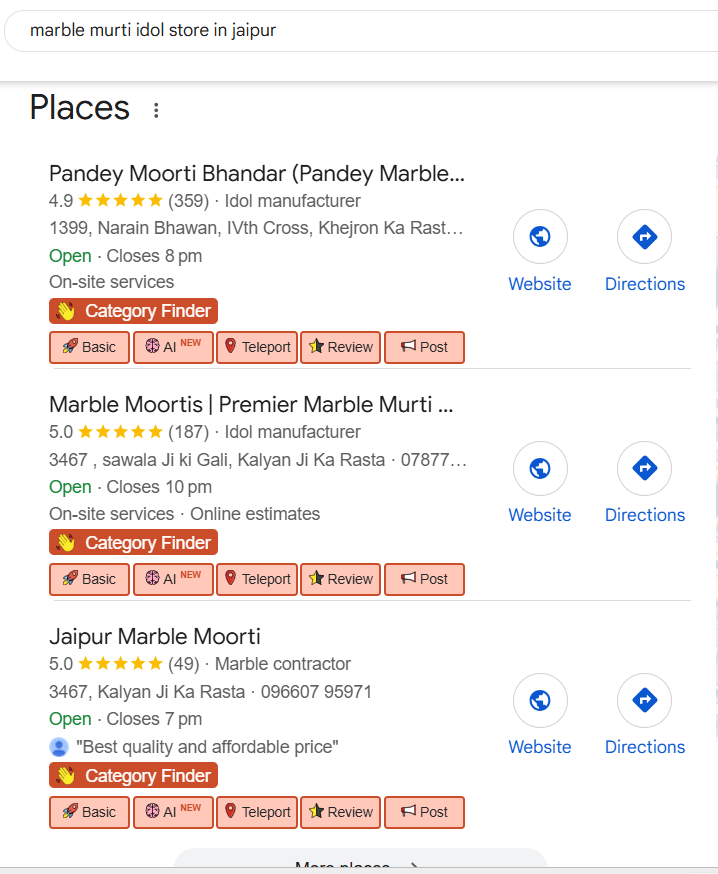Open Jaipur Marble Moorti listing title
The height and width of the screenshot is (874, 718).
[155, 636]
